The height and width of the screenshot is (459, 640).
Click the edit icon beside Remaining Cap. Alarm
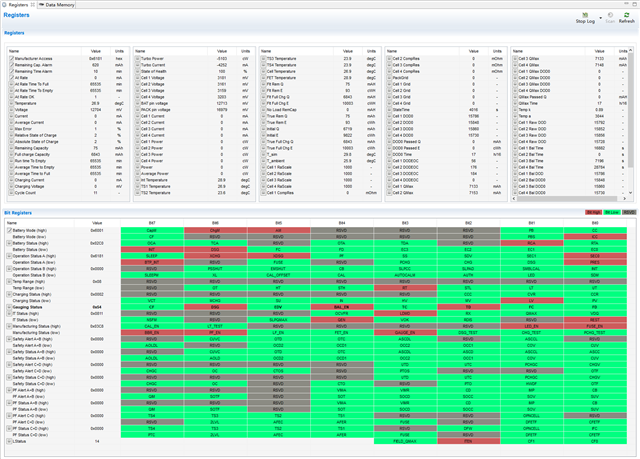click(x=11, y=65)
